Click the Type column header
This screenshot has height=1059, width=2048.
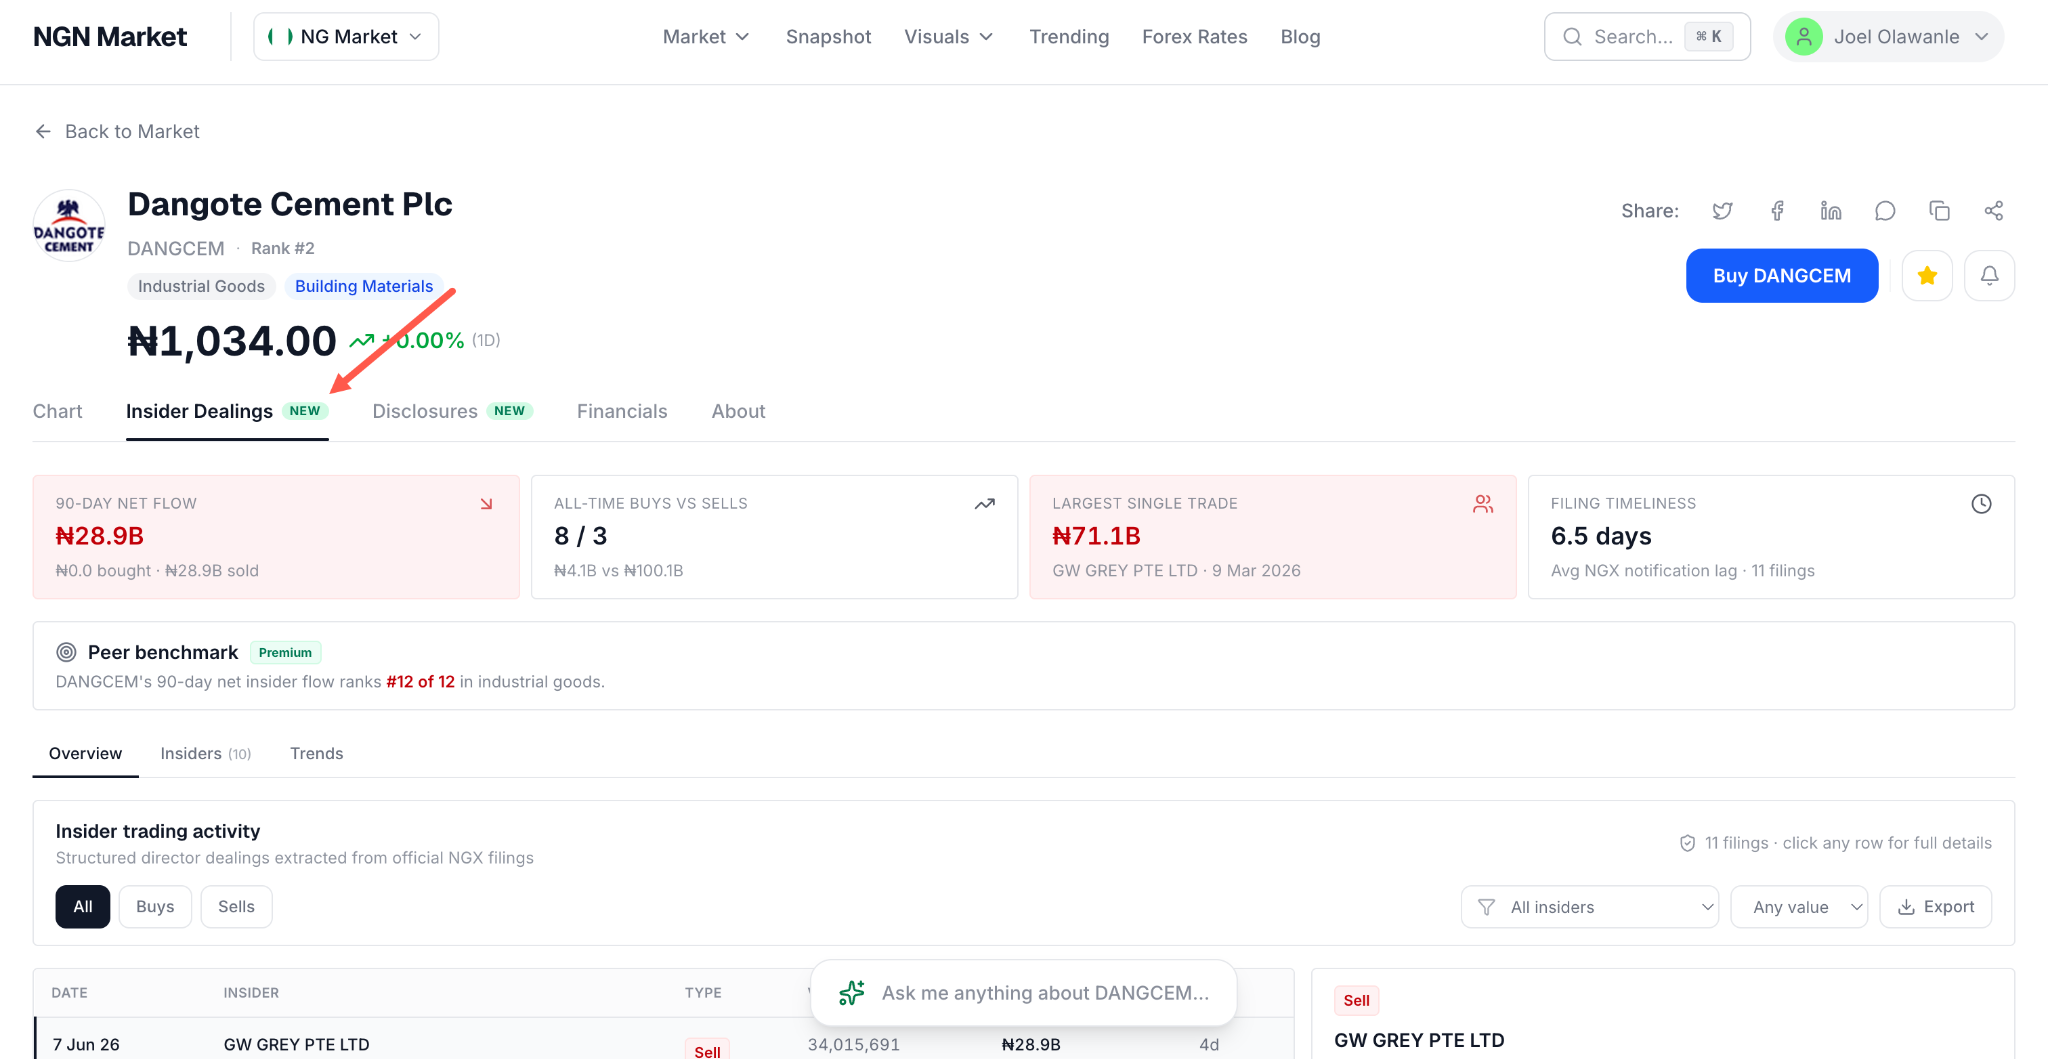coord(703,993)
